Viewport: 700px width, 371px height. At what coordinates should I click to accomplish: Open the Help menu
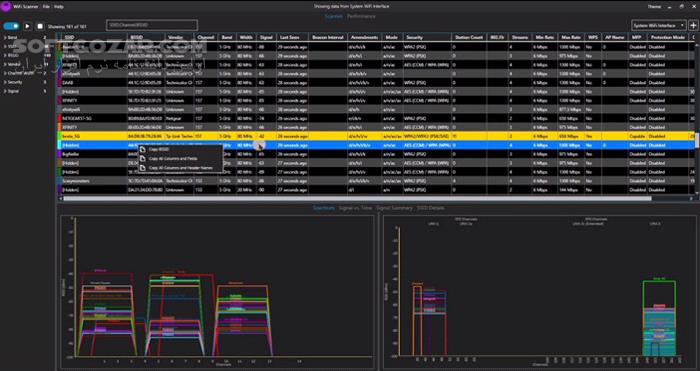pyautogui.click(x=59, y=7)
